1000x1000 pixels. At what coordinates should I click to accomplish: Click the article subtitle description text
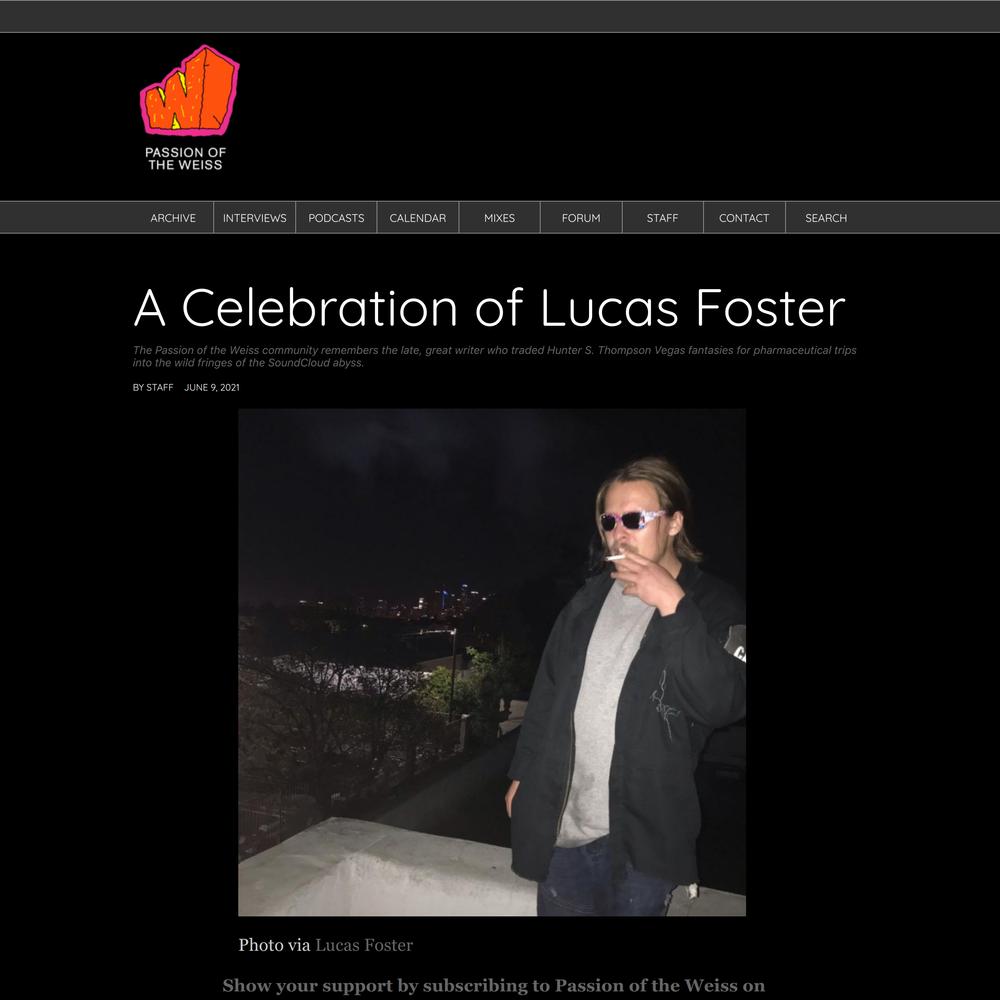pyautogui.click(x=494, y=356)
